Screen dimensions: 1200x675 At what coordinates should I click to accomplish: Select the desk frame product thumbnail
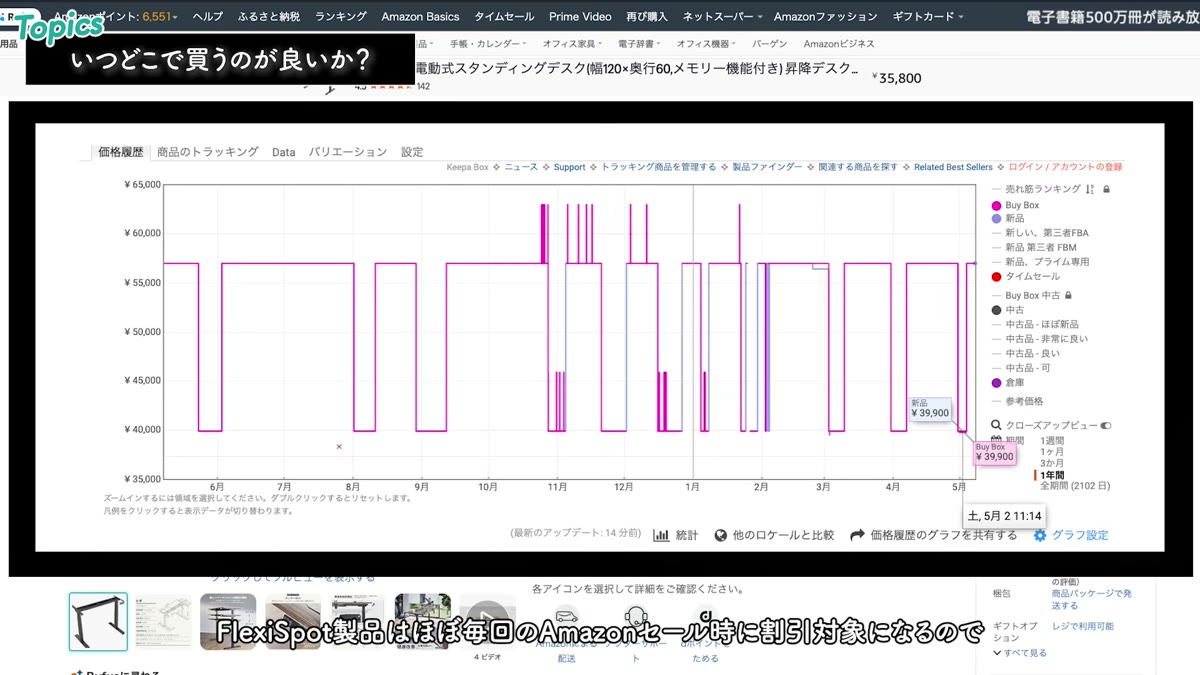click(x=98, y=621)
